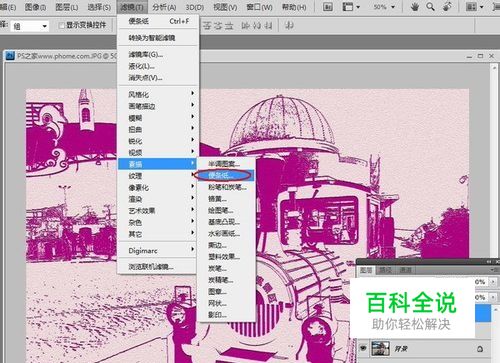Open the 图像(I) menu
500x363 pixels.
[x=35, y=7]
